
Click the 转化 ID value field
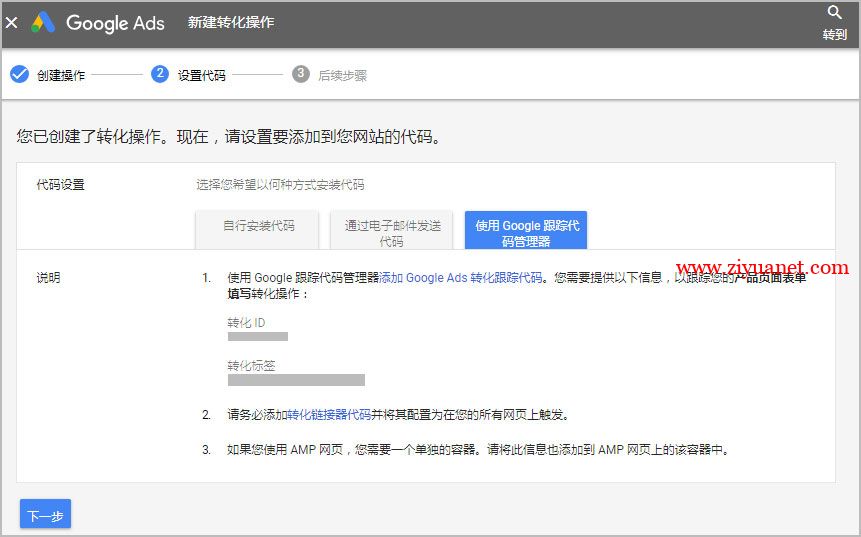tap(258, 337)
